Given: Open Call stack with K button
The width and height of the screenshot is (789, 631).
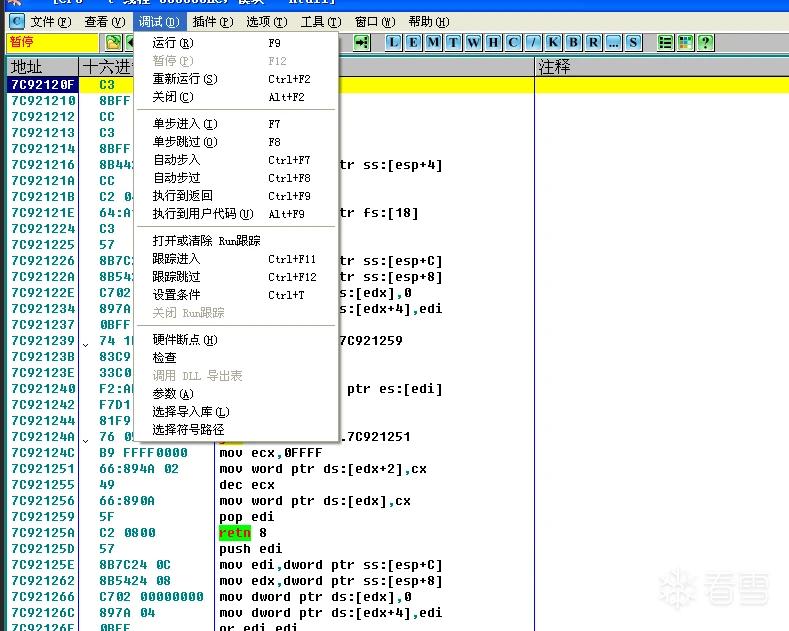Looking at the screenshot, I should pyautogui.click(x=553, y=43).
